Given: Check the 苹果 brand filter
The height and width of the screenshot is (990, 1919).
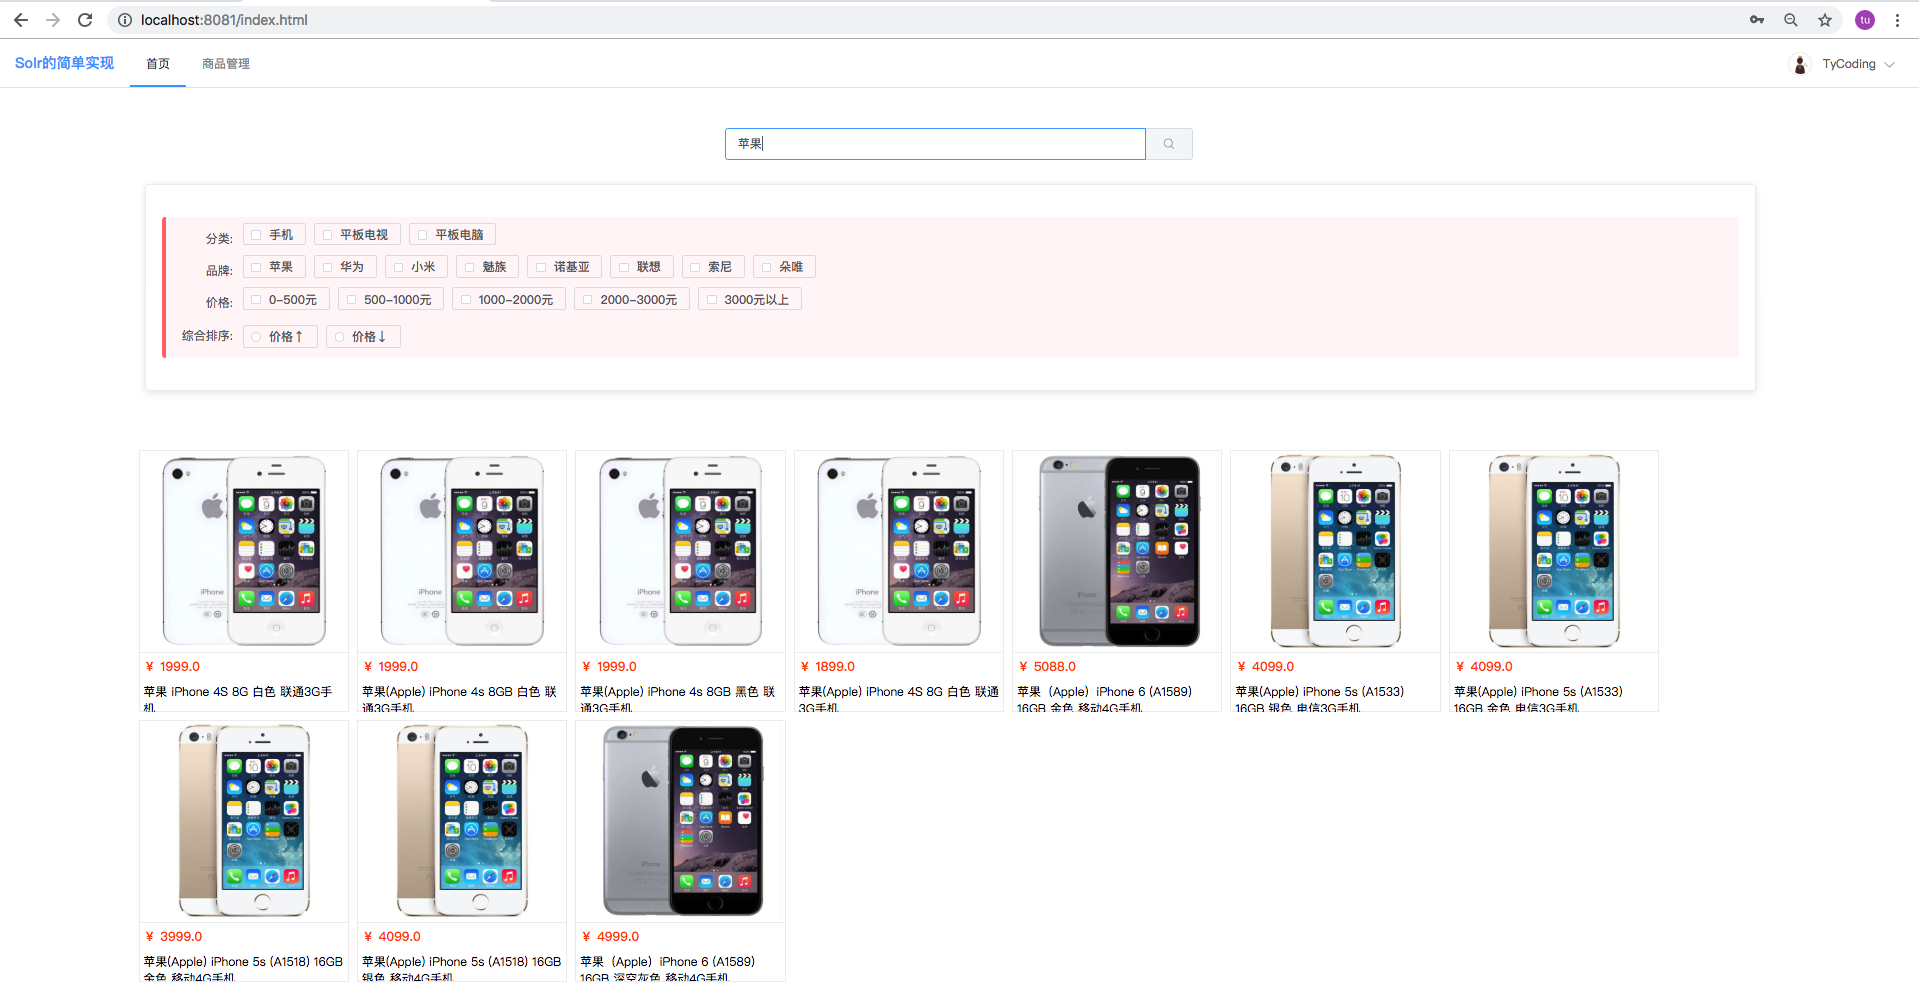Looking at the screenshot, I should 274,267.
